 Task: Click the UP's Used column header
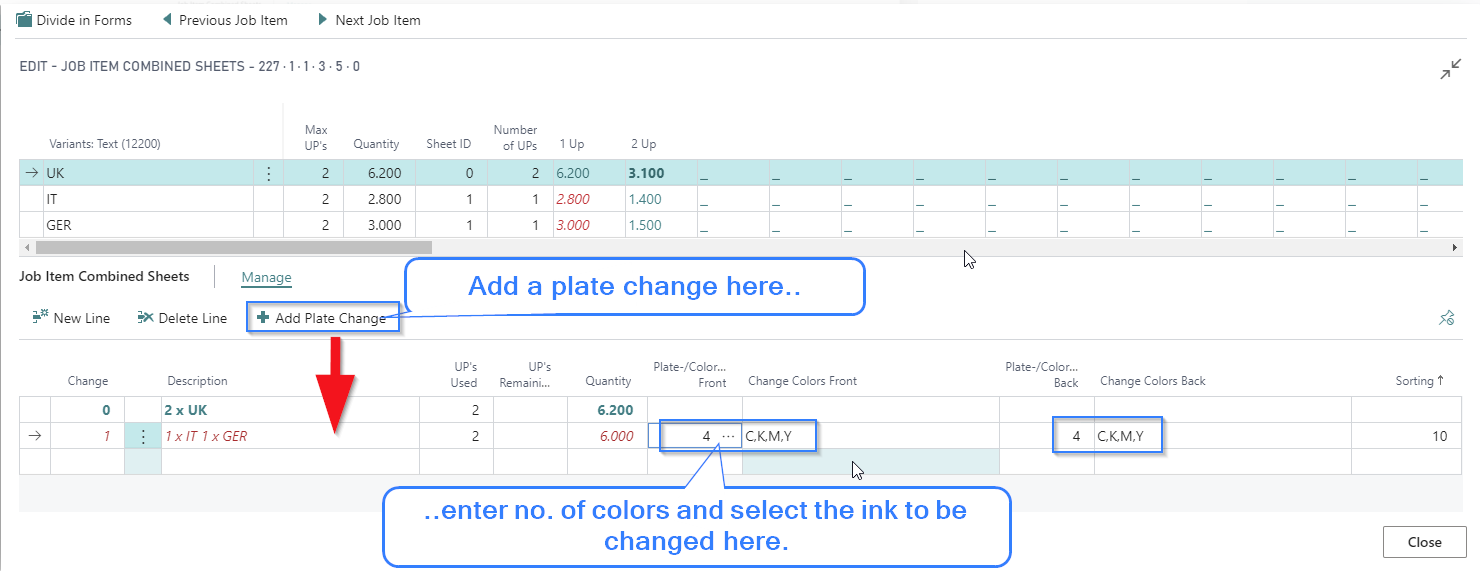pyautogui.click(x=465, y=374)
